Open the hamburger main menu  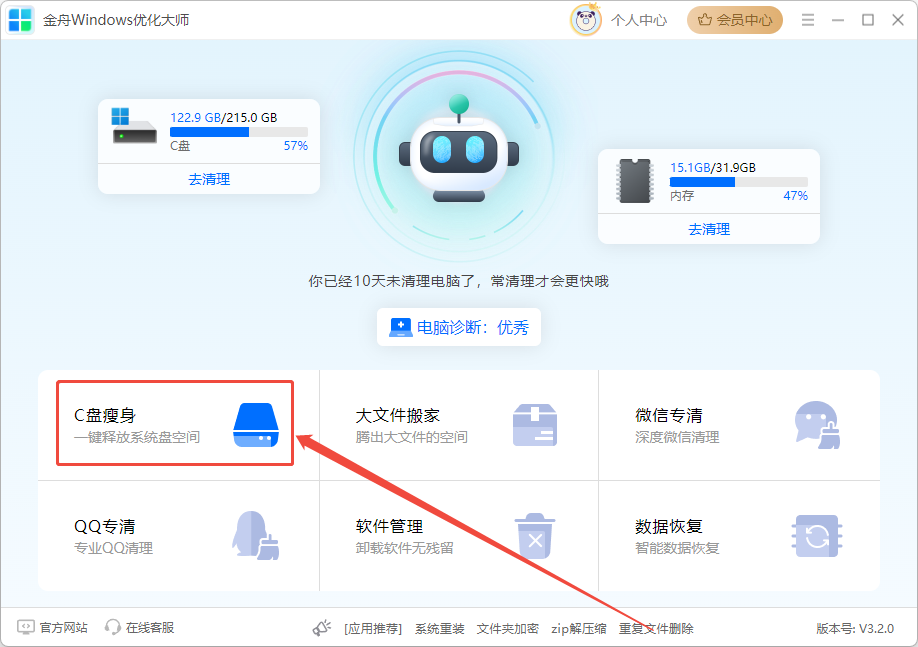coord(808,20)
